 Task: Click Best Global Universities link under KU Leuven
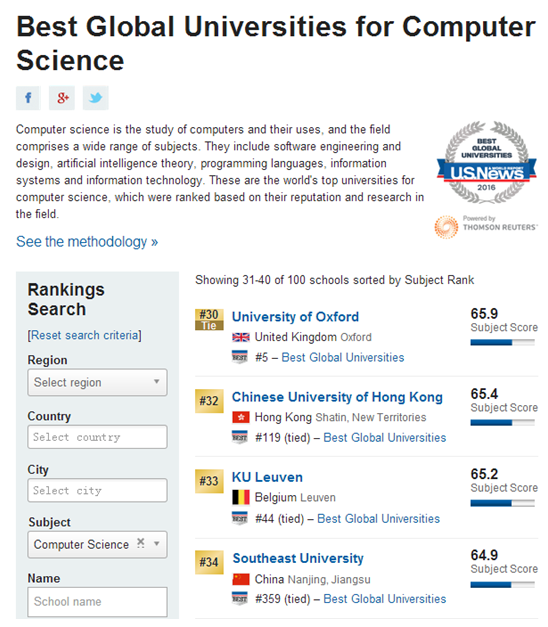coord(378,519)
